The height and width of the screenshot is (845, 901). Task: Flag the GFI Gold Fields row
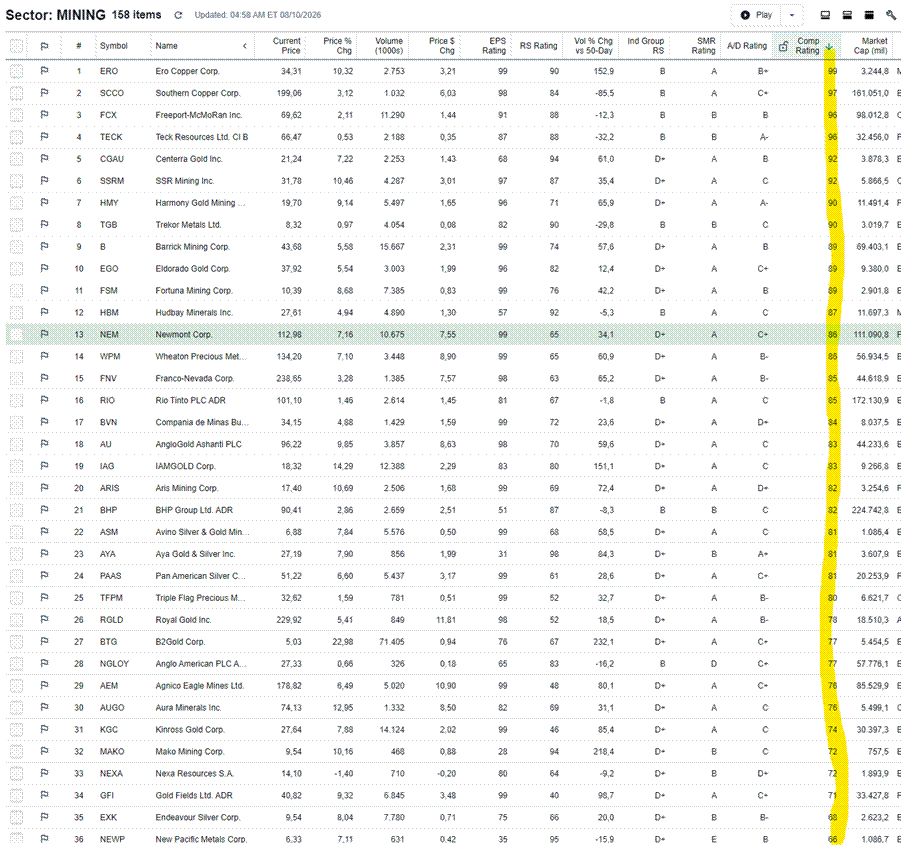[44, 795]
